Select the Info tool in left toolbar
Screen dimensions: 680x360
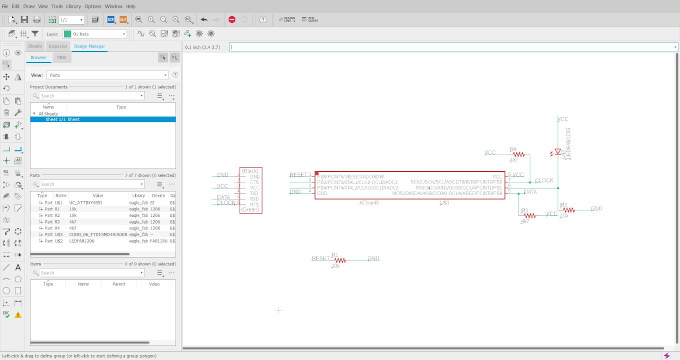(7, 52)
